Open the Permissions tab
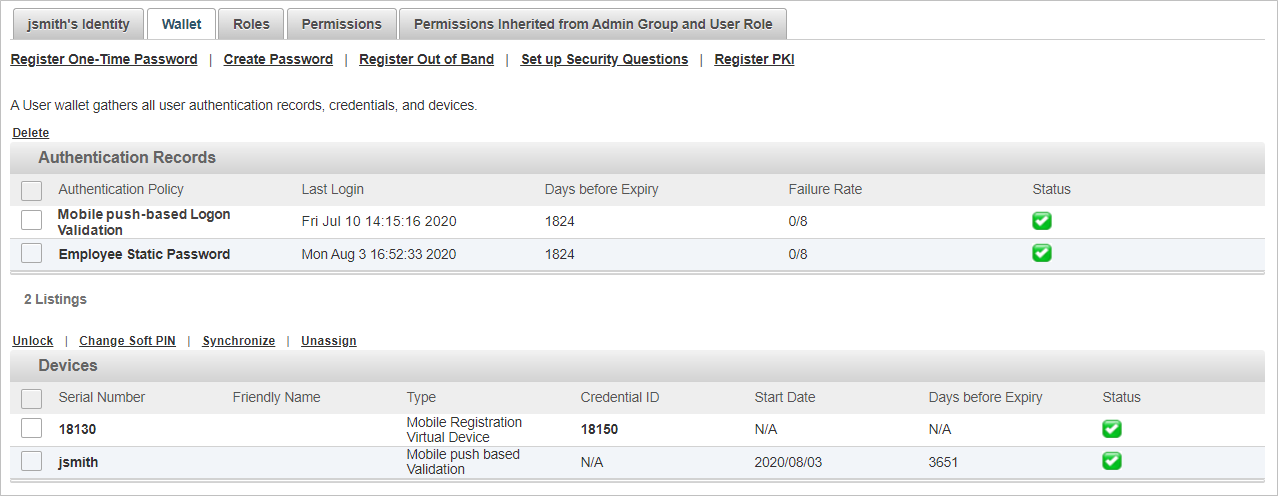Screen dimensions: 1278x496 (x=341, y=23)
